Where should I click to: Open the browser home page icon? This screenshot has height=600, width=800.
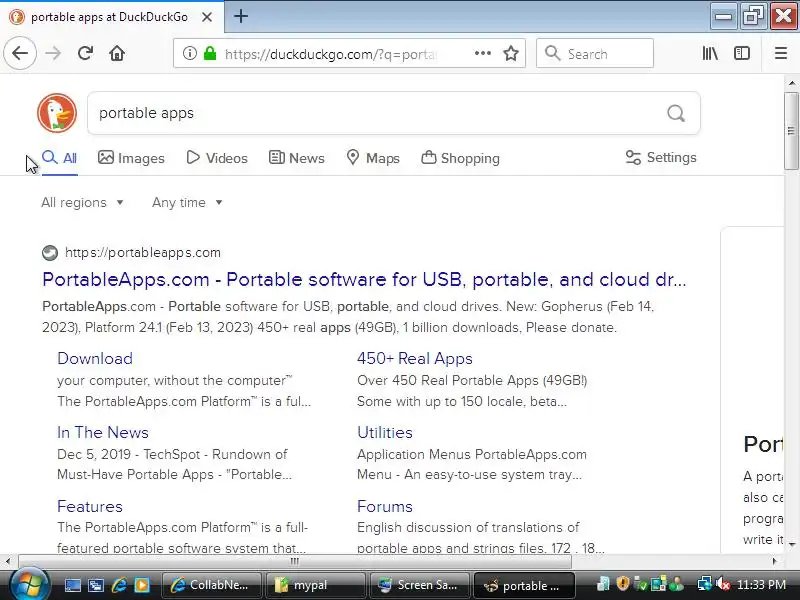click(x=117, y=53)
